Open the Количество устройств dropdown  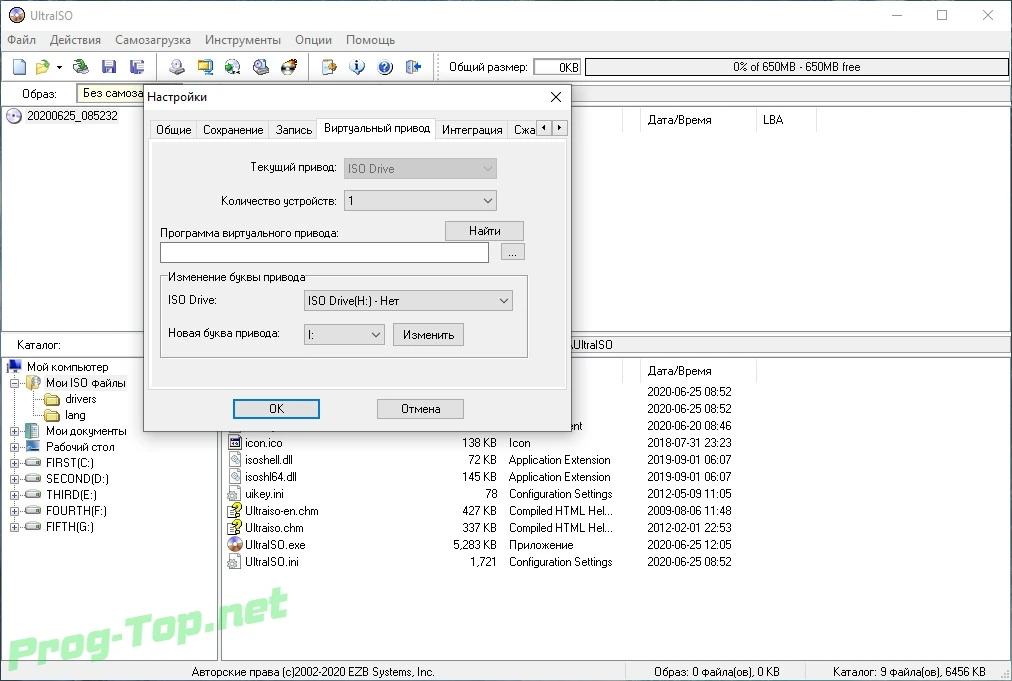pyautogui.click(x=420, y=201)
